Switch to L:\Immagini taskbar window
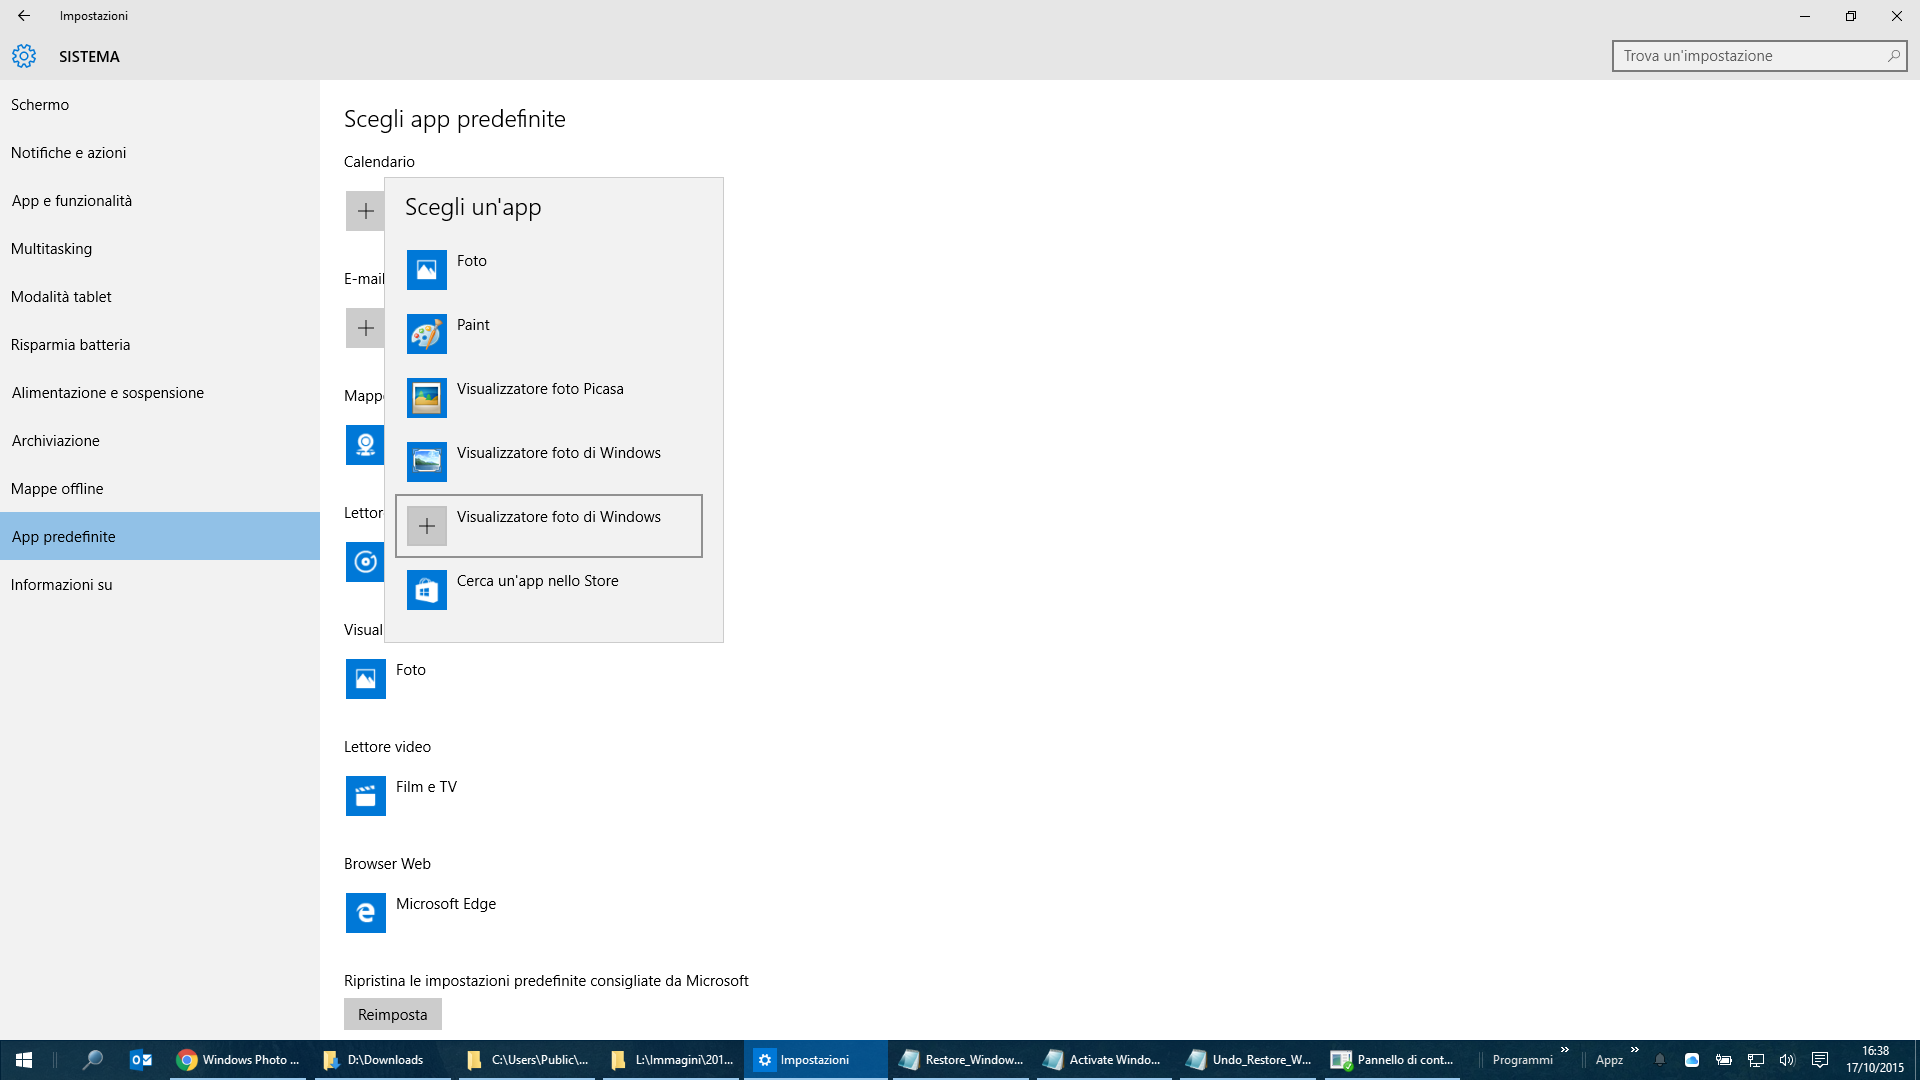Image resolution: width=1920 pixels, height=1080 pixels. pyautogui.click(x=673, y=1060)
